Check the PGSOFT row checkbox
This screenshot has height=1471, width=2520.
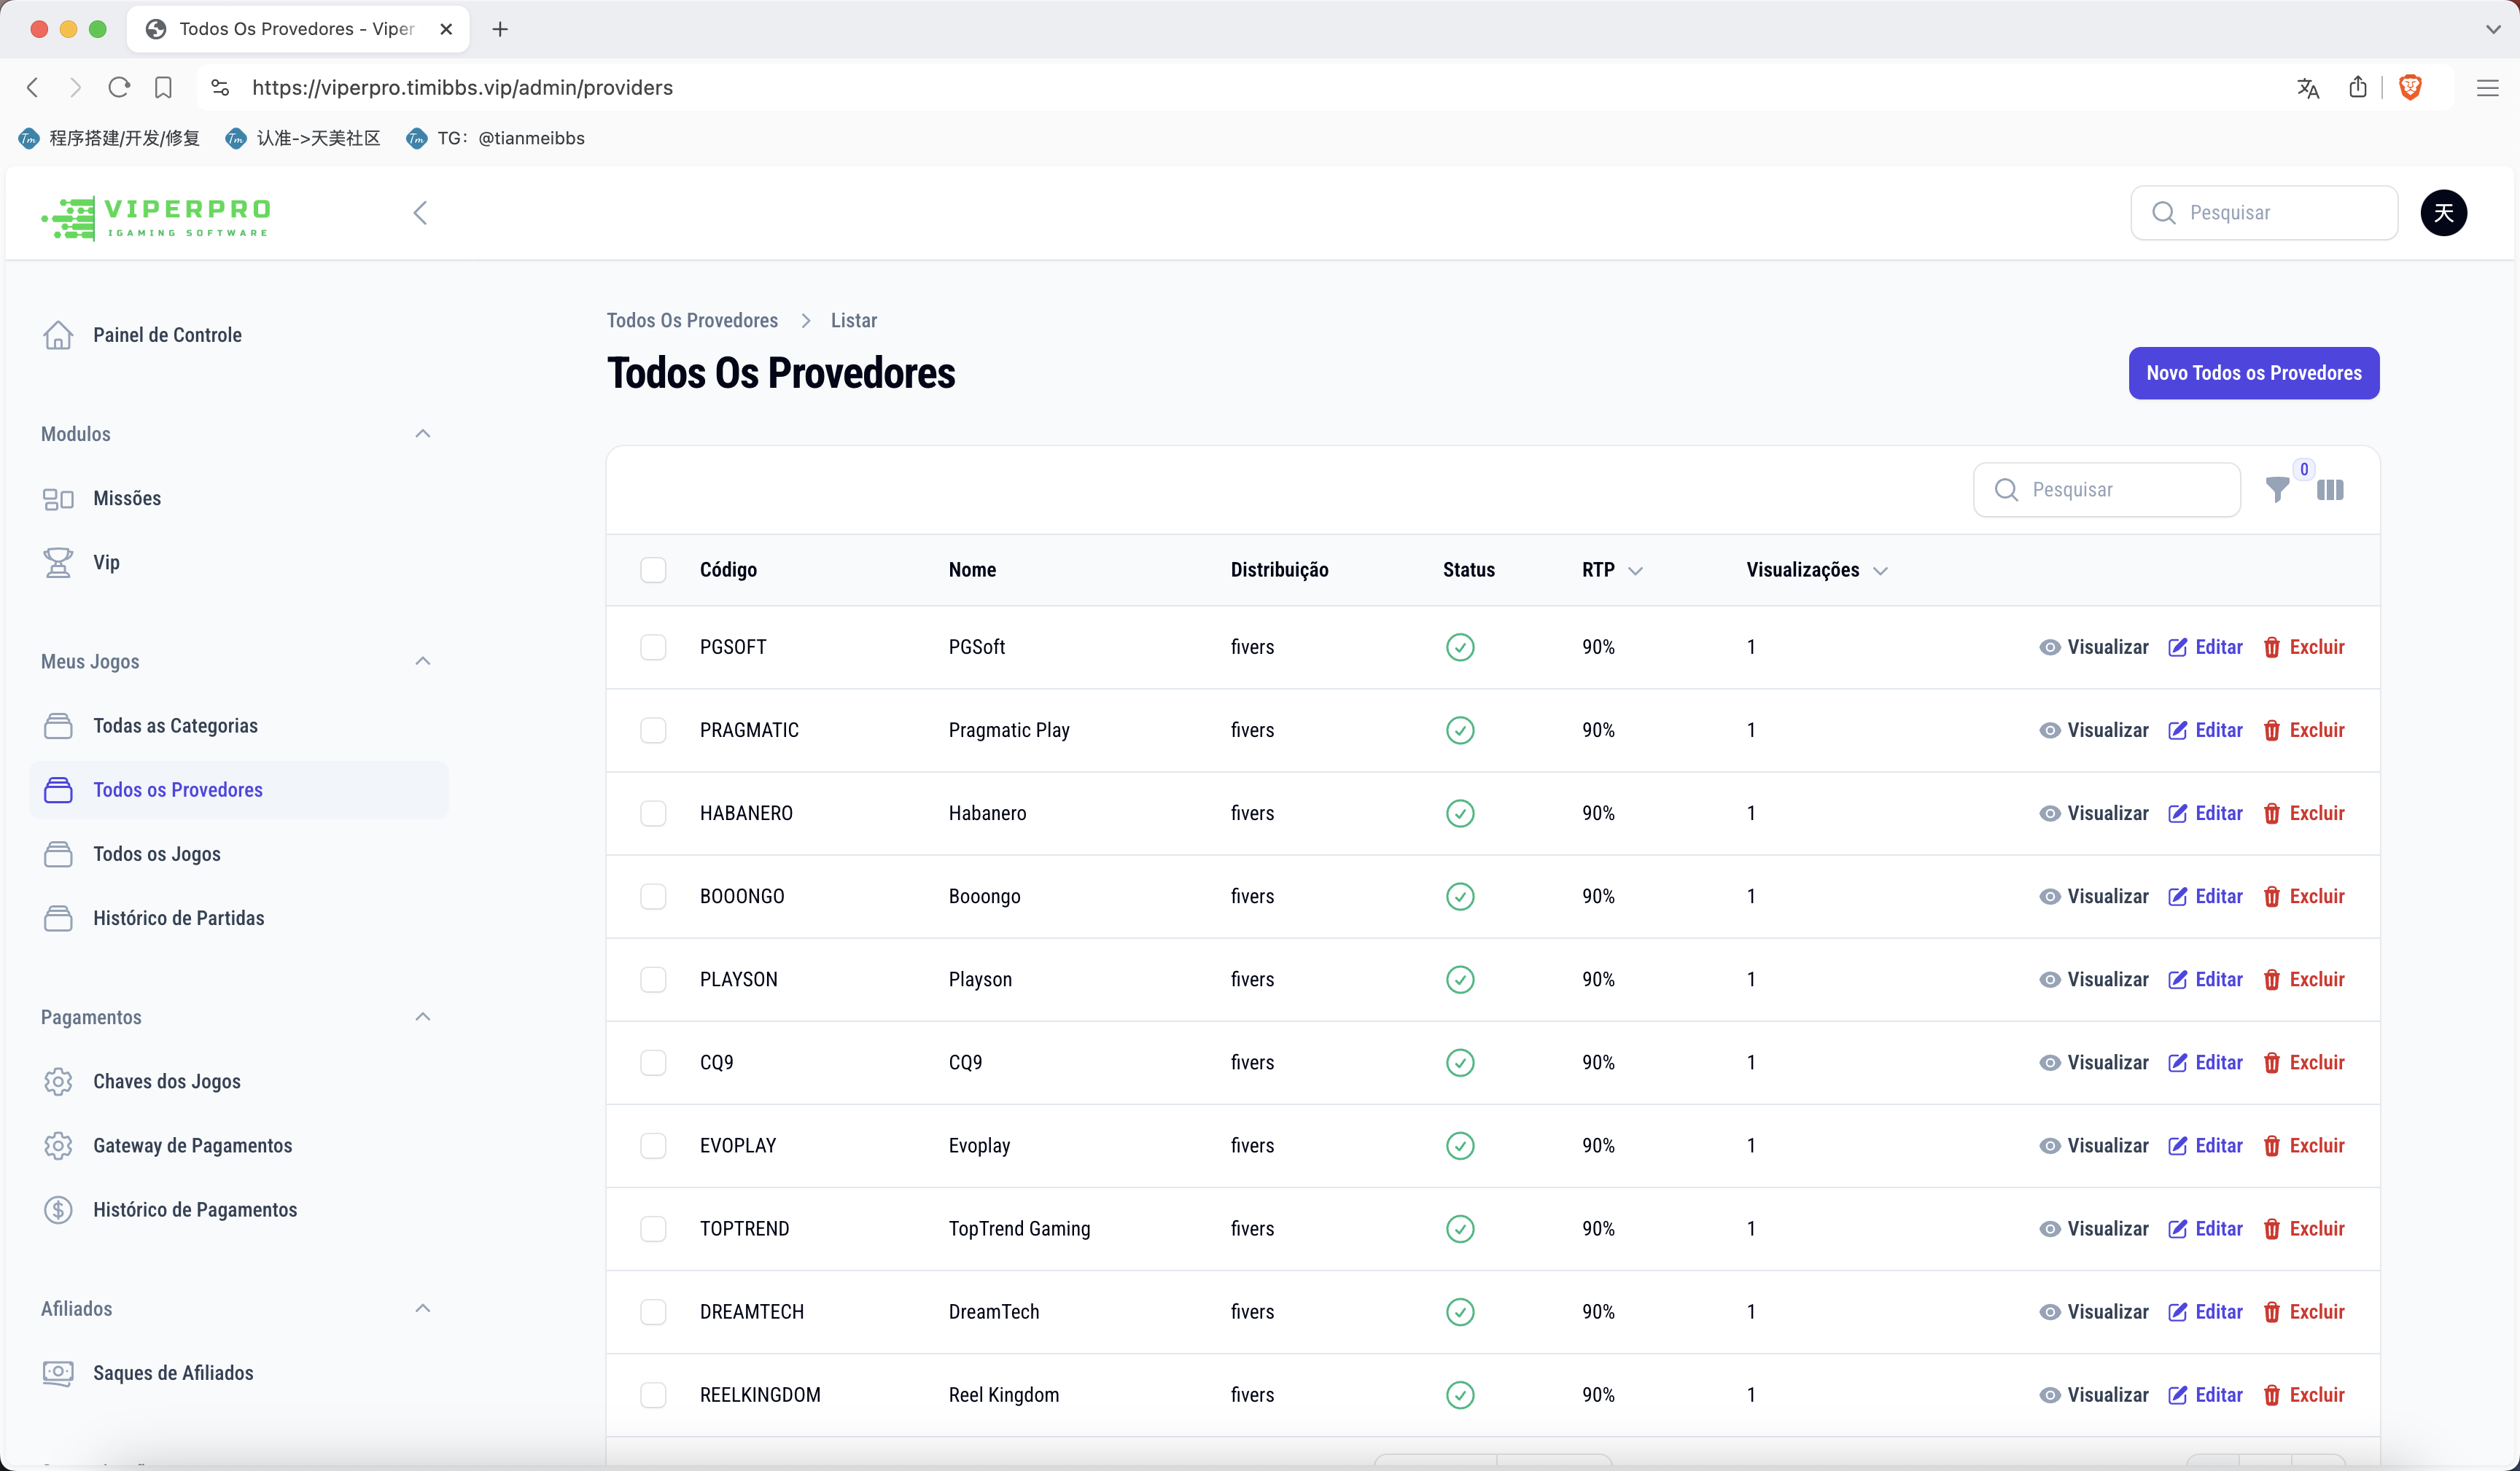[x=653, y=647]
